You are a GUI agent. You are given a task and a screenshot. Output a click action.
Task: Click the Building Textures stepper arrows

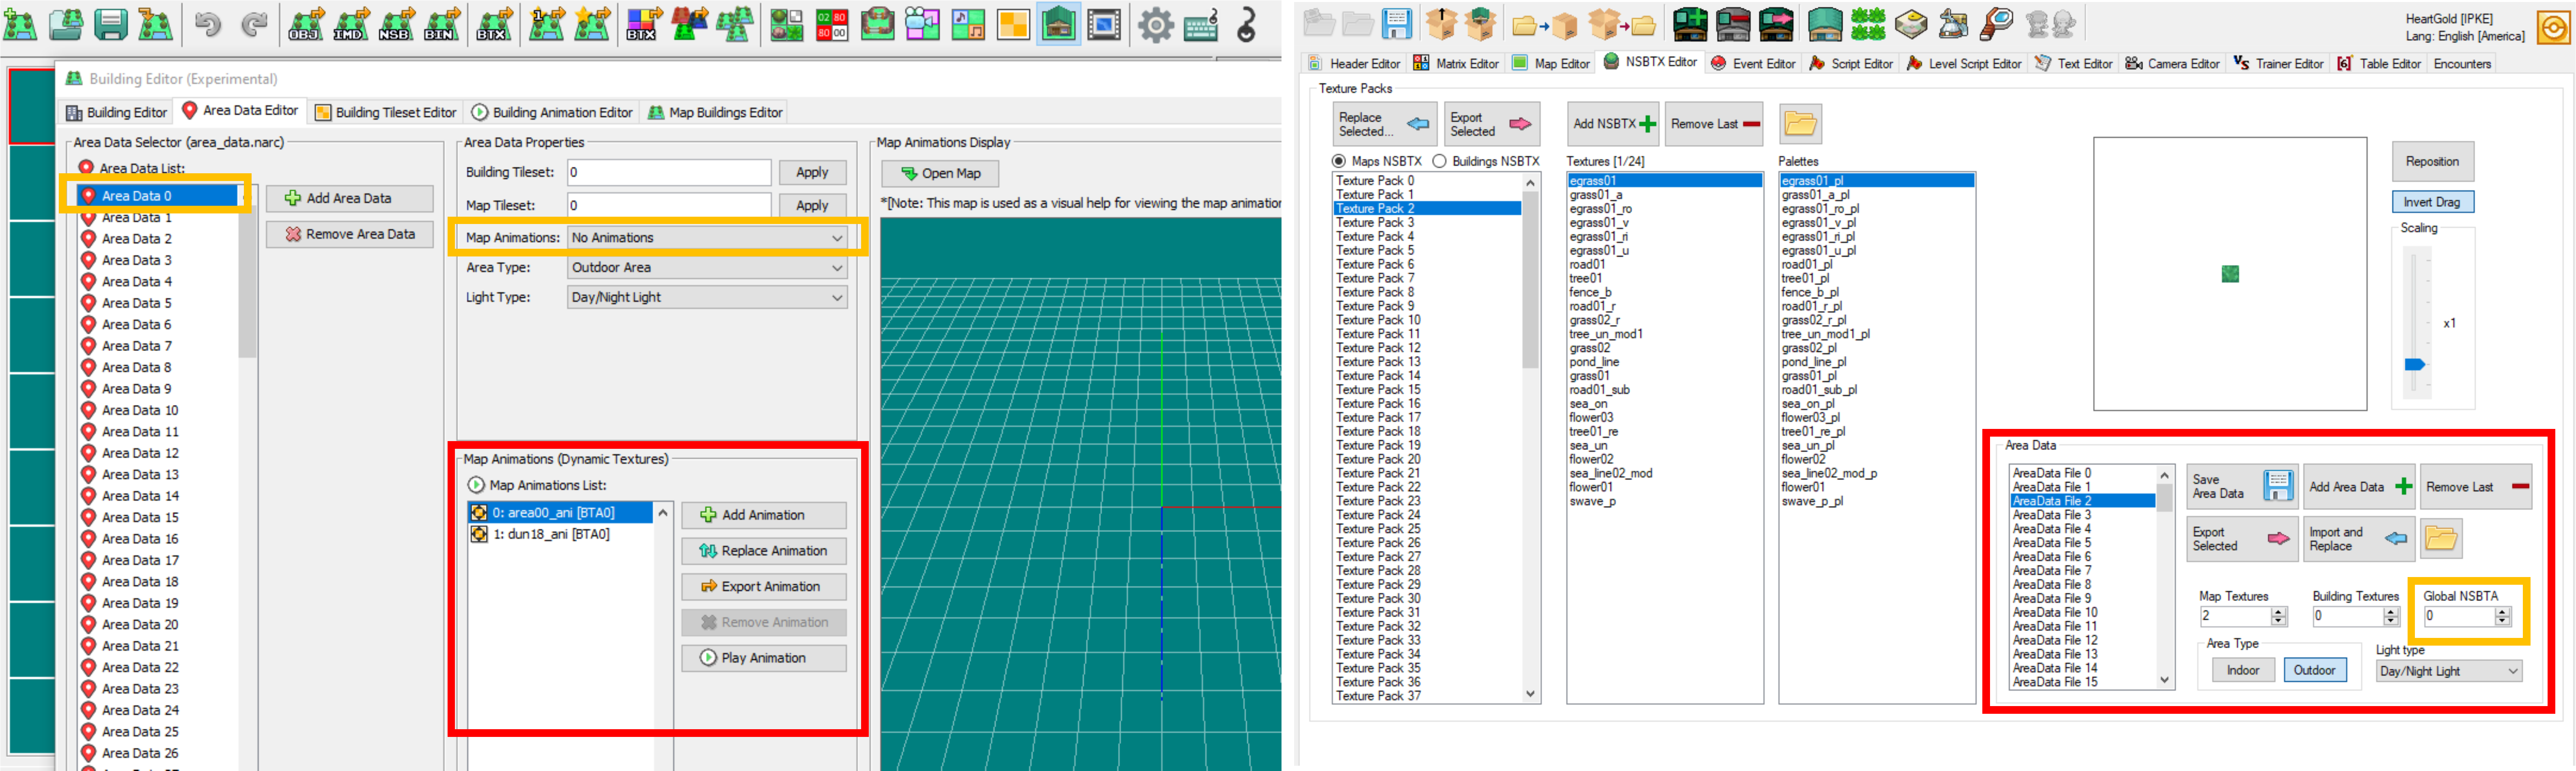point(2391,617)
